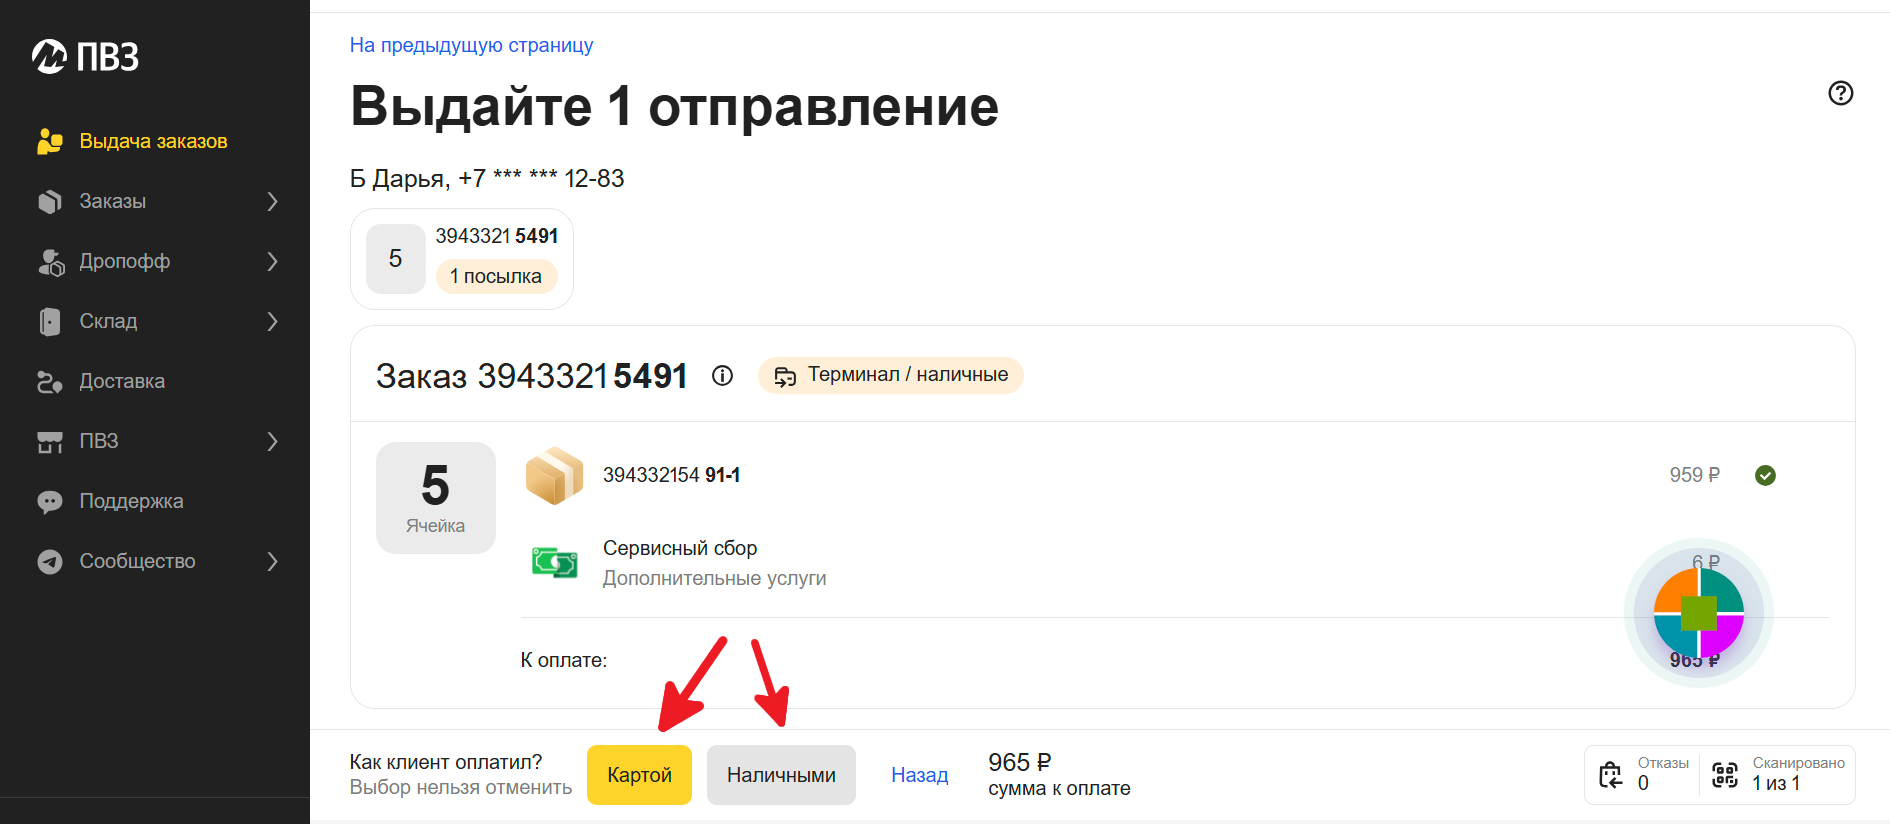The height and width of the screenshot is (824, 1890).
Task: Open order info icon next to 39433215491
Action: pyautogui.click(x=722, y=375)
